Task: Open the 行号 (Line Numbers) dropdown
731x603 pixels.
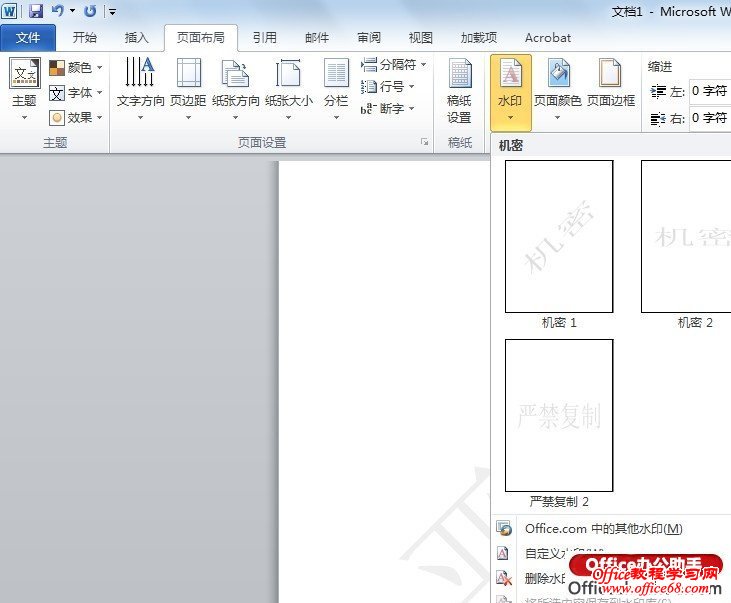Action: tap(388, 86)
